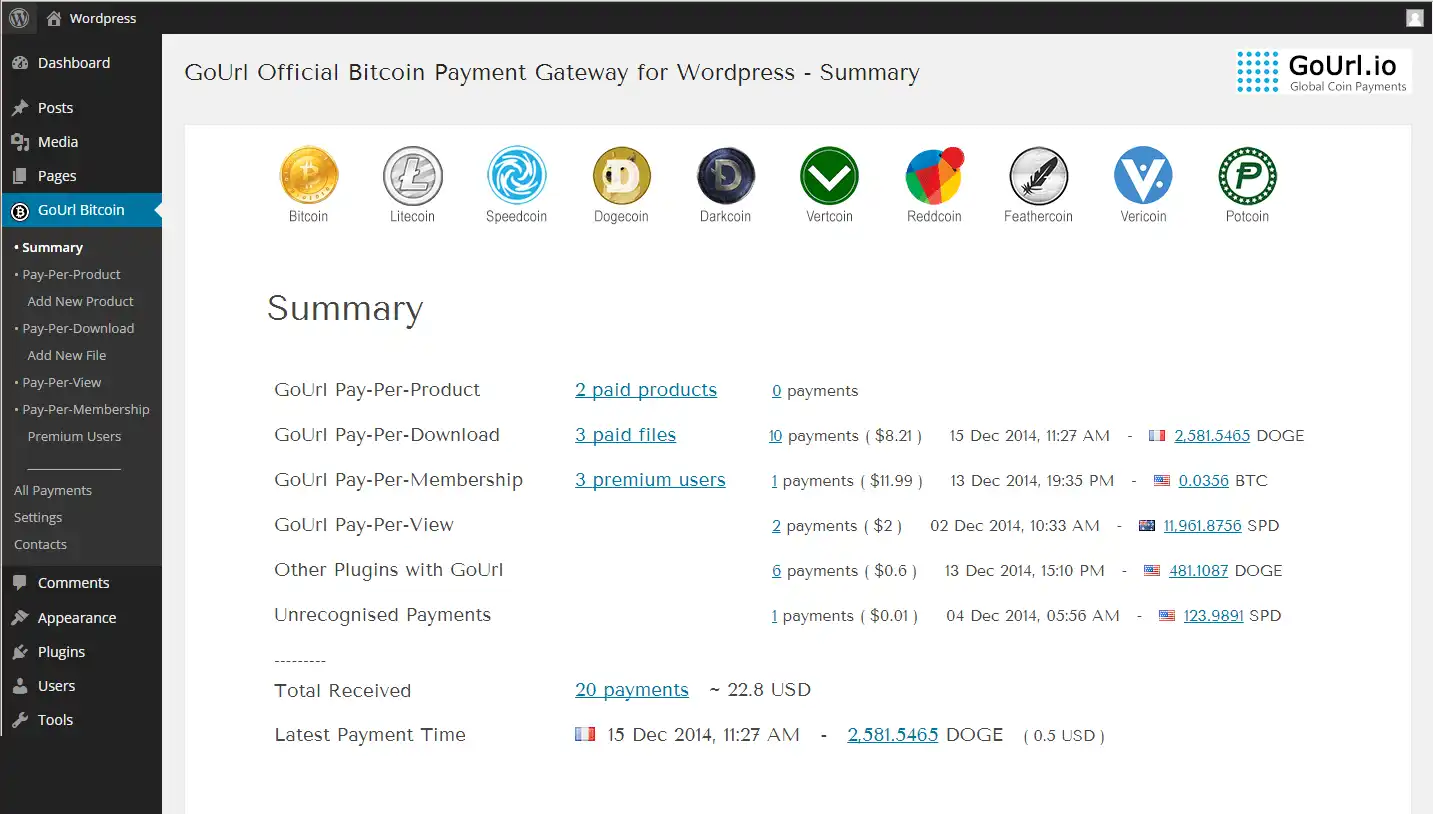1433x814 pixels.
Task: Open Contacts submenu item
Action: point(40,544)
